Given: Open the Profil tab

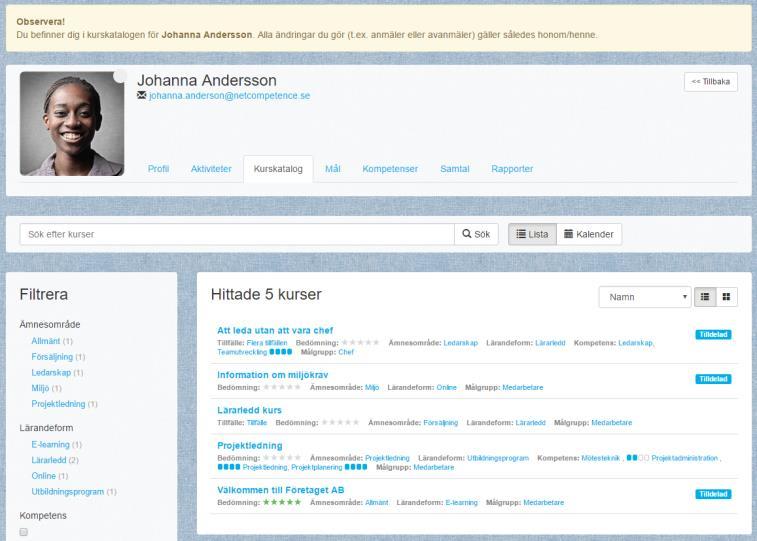Looking at the screenshot, I should coord(158,169).
